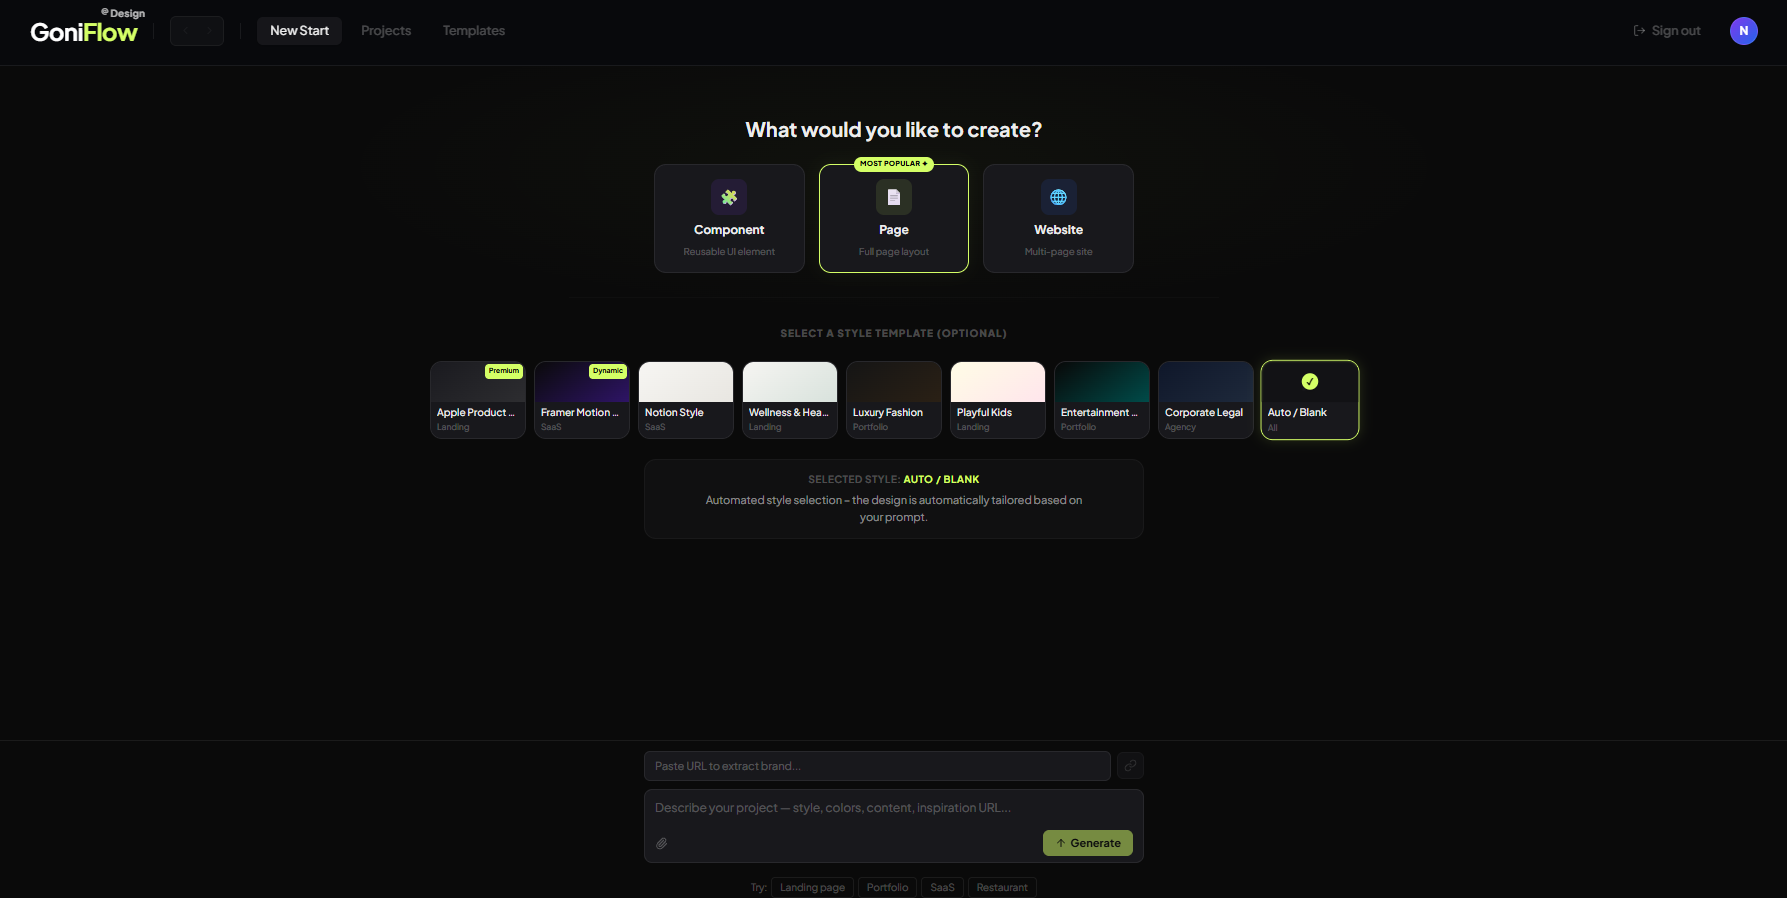Click the Most Popular badge
Viewport: 1787px width, 898px height.
[x=894, y=164]
